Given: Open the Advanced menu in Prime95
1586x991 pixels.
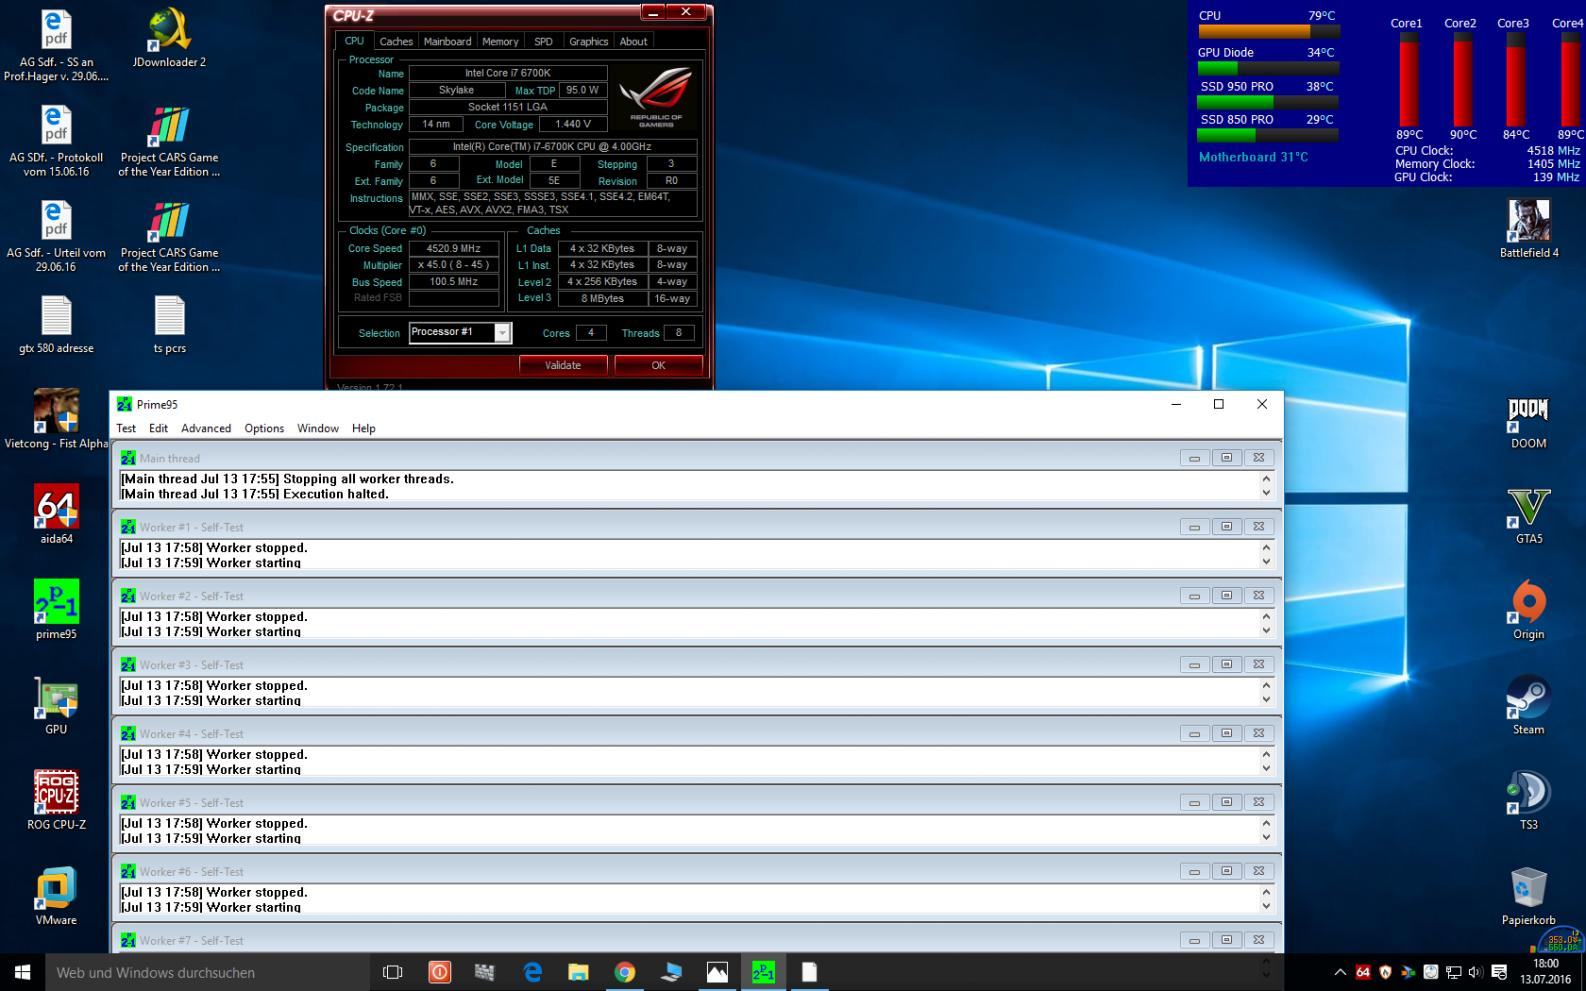Looking at the screenshot, I should [206, 428].
